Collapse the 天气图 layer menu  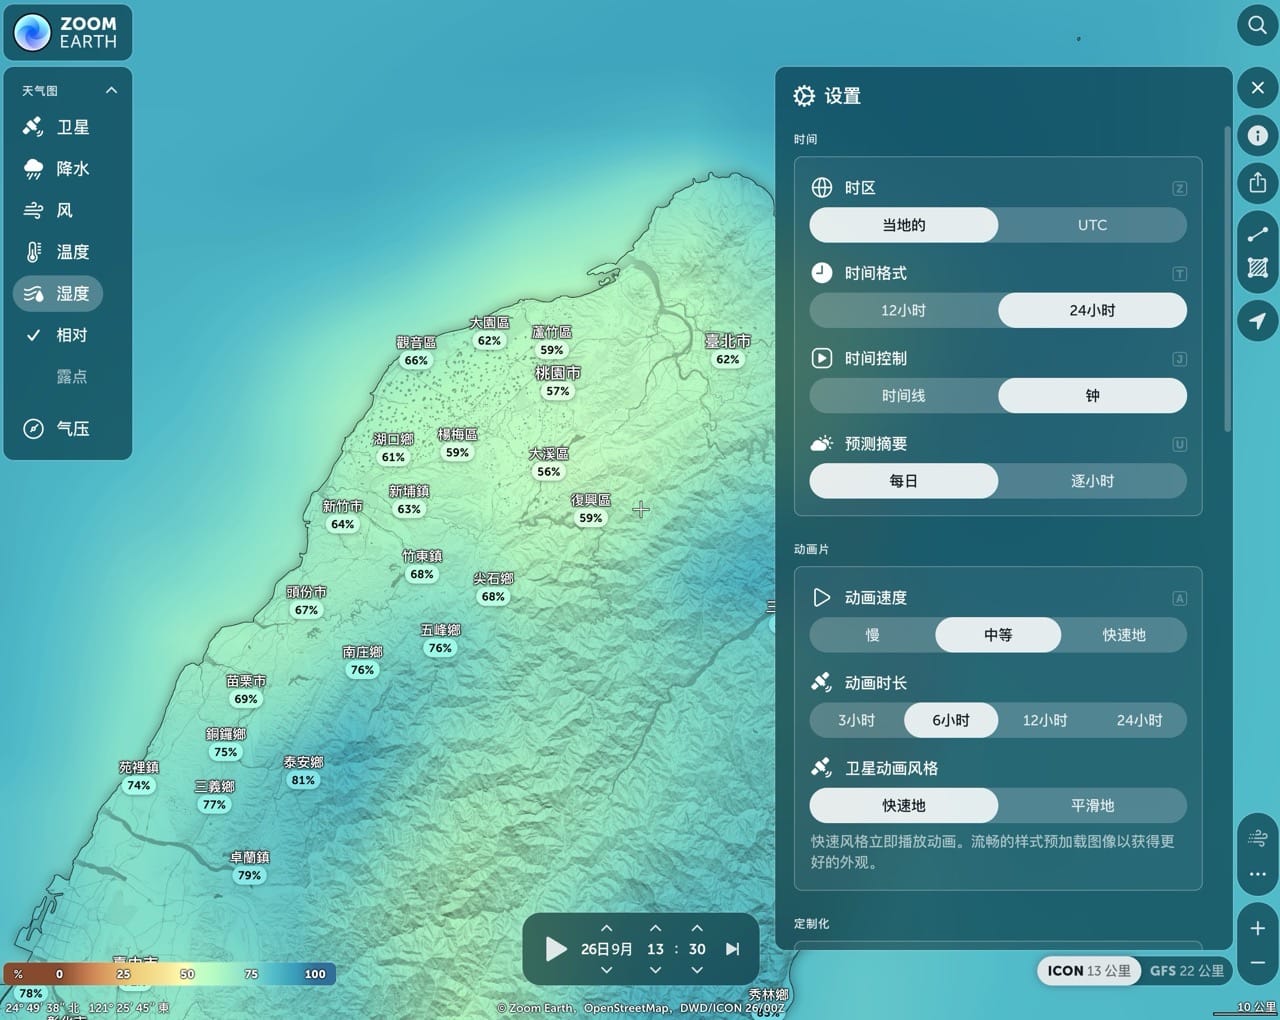111,90
